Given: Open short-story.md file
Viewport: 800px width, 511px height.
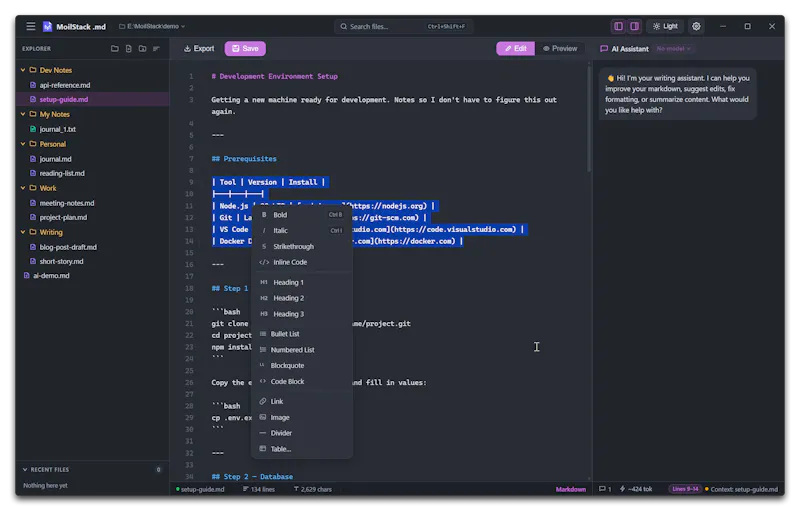Looking at the screenshot, I should pyautogui.click(x=92, y=261).
